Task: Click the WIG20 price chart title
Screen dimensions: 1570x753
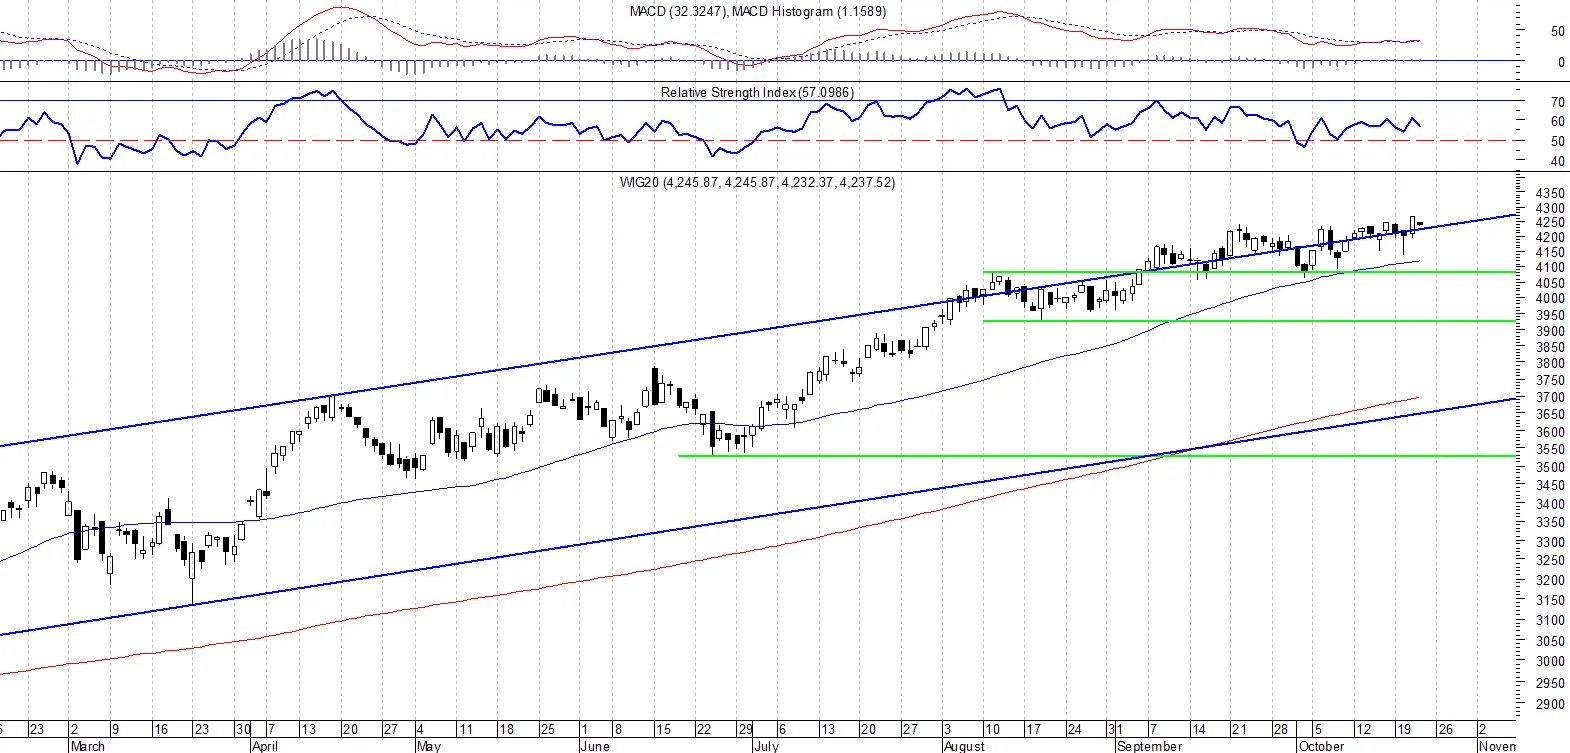Action: [x=757, y=182]
